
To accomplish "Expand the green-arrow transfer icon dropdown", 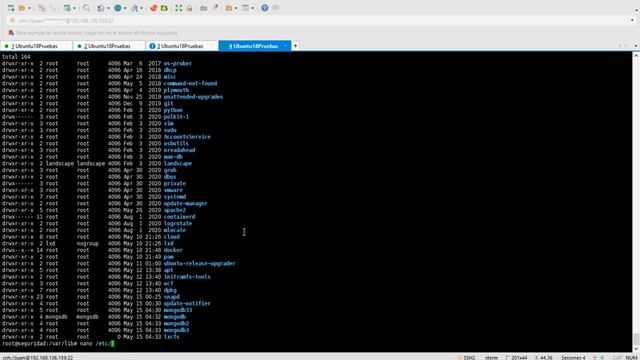I will tap(74, 8).
